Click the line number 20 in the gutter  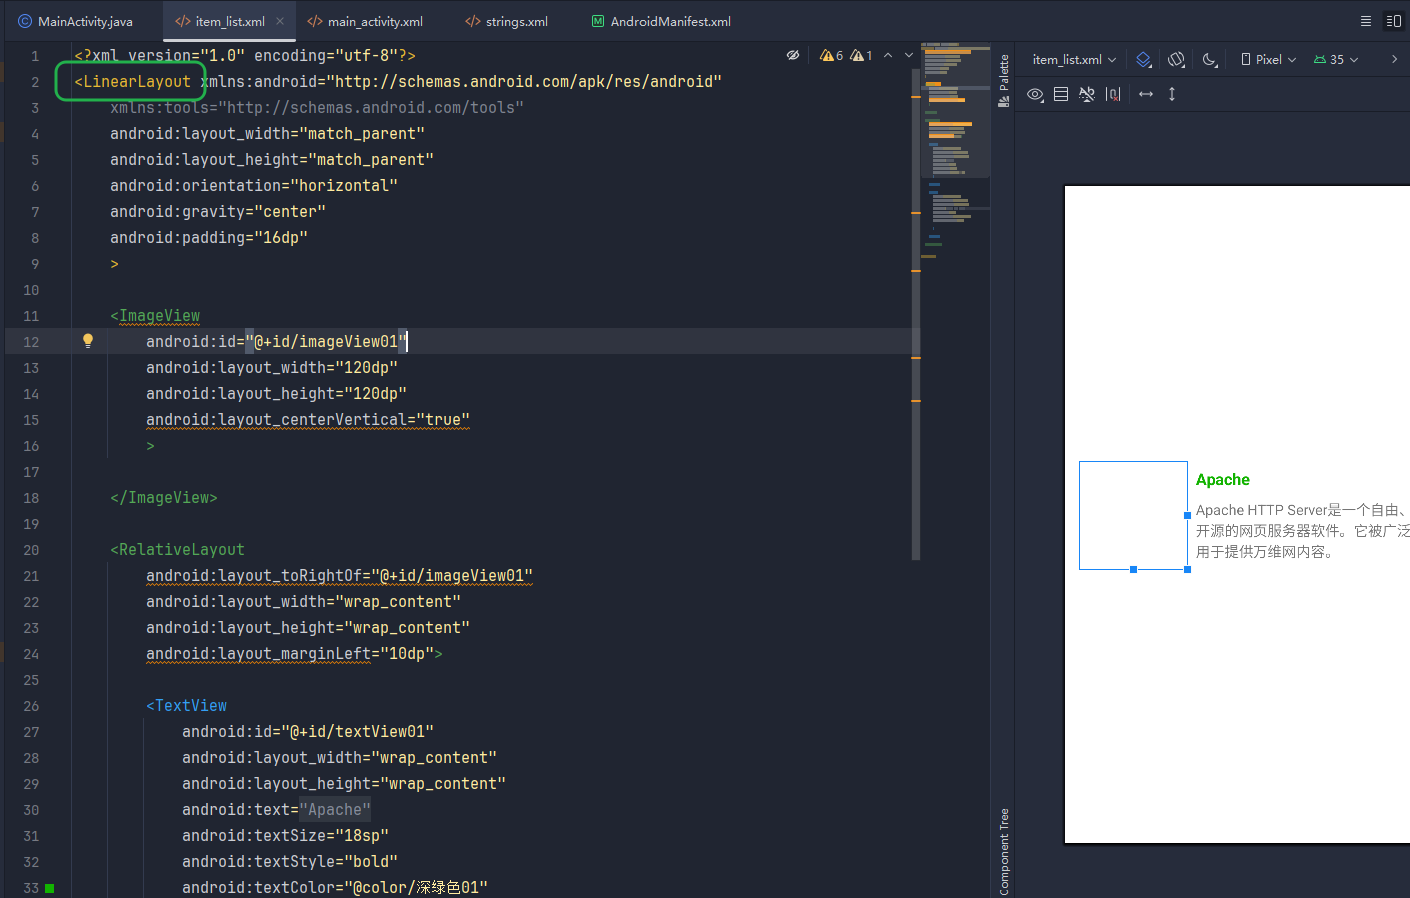pyautogui.click(x=31, y=550)
